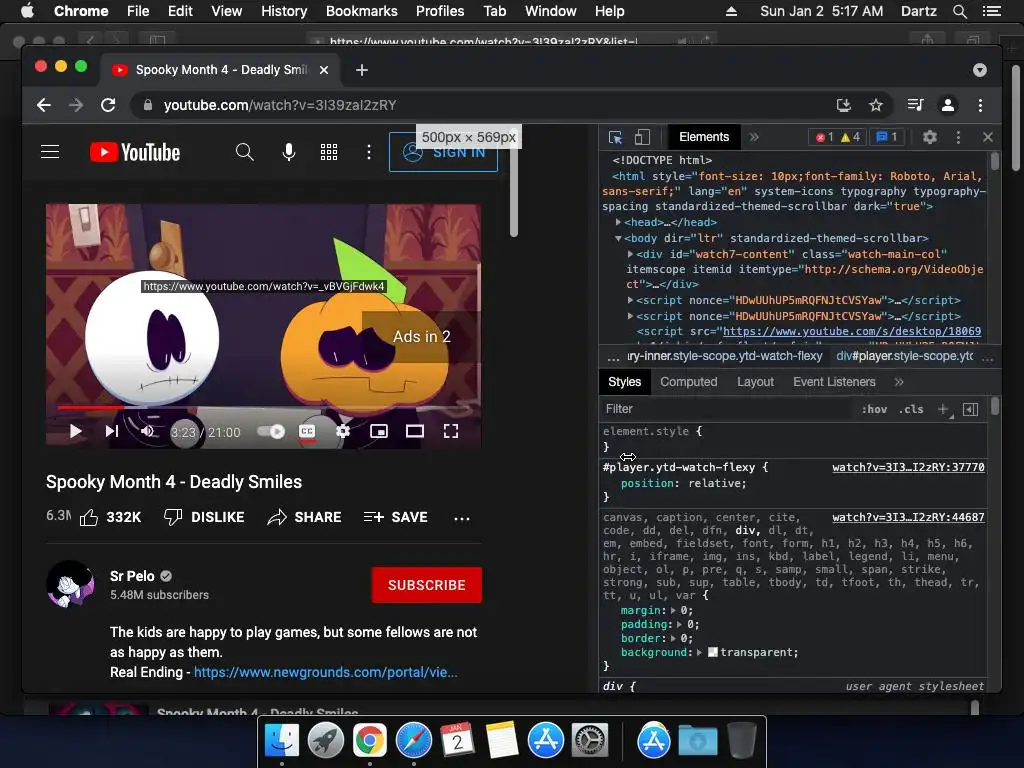The height and width of the screenshot is (768, 1024).
Task: Open Event Listeners tab
Action: pyautogui.click(x=834, y=382)
